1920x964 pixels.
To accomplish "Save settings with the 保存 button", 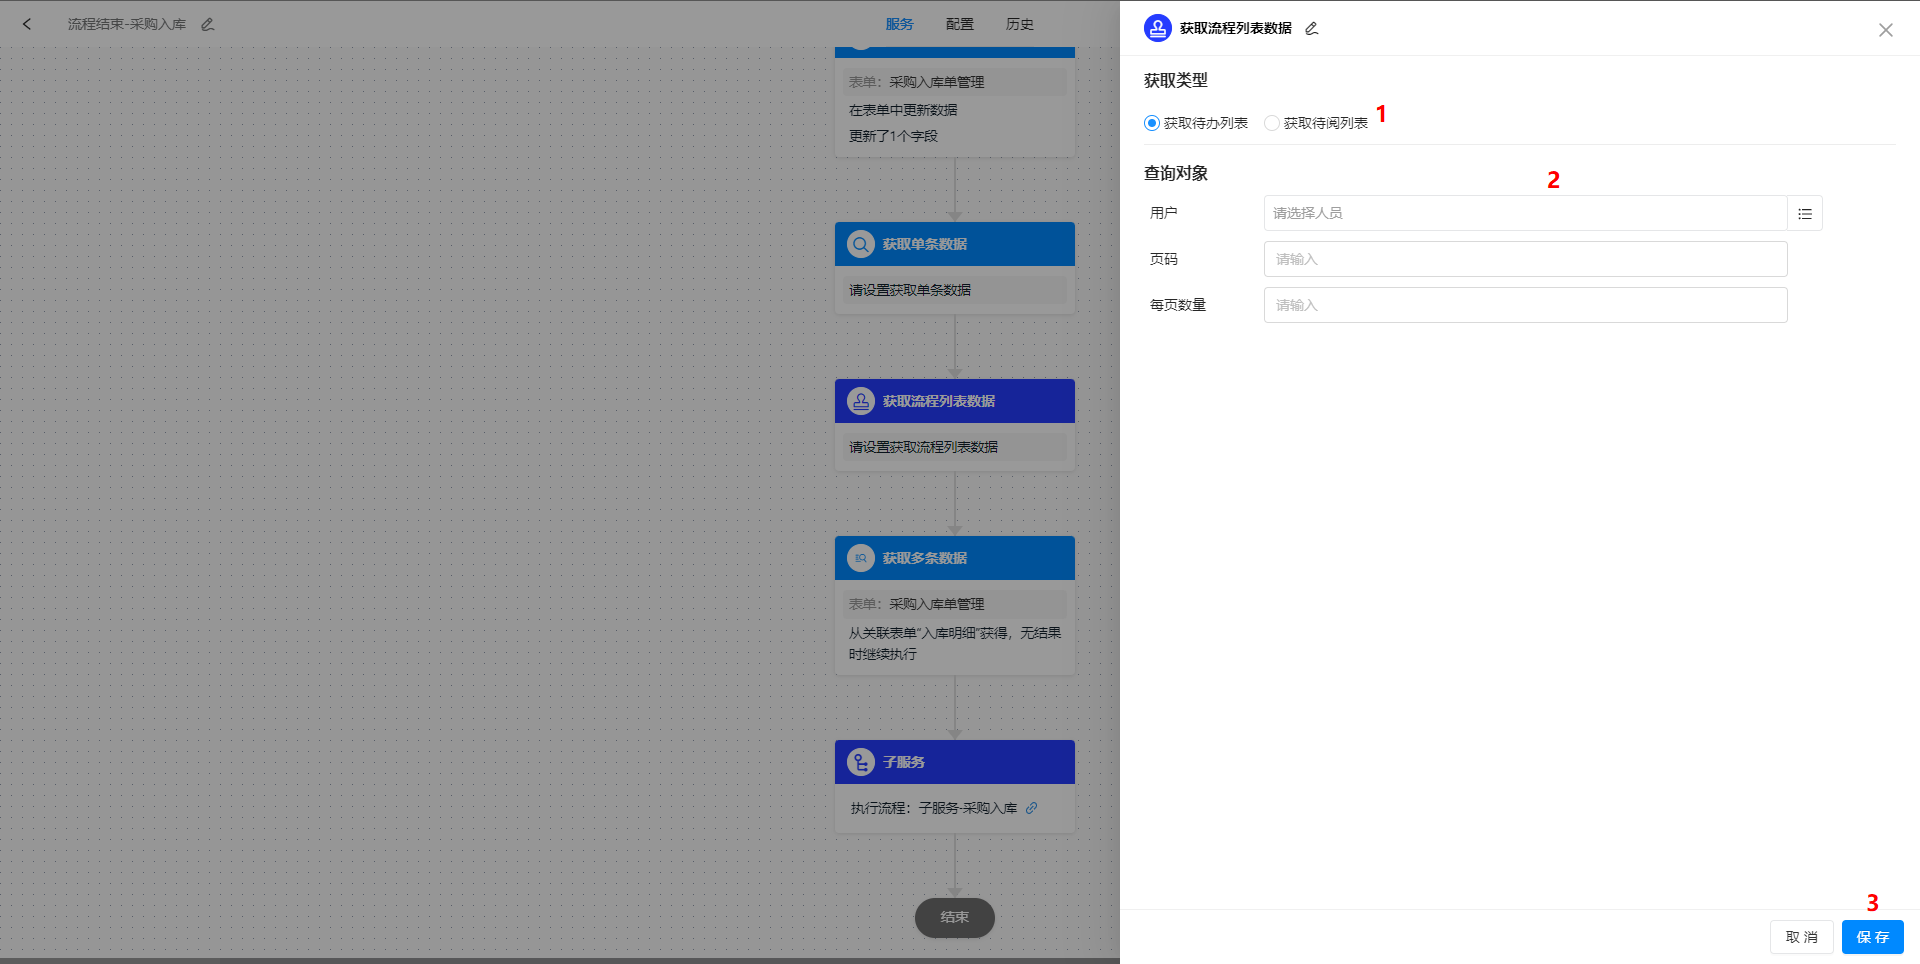I will pos(1872,937).
